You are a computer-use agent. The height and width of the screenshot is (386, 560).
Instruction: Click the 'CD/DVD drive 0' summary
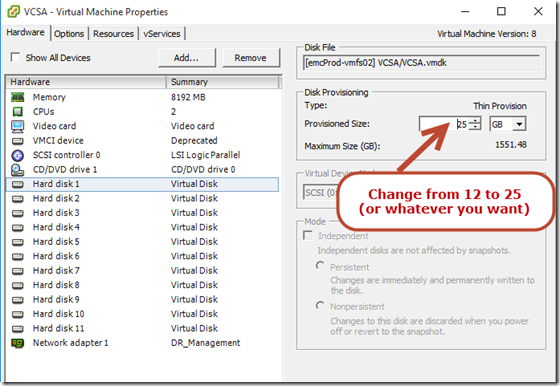(x=203, y=170)
